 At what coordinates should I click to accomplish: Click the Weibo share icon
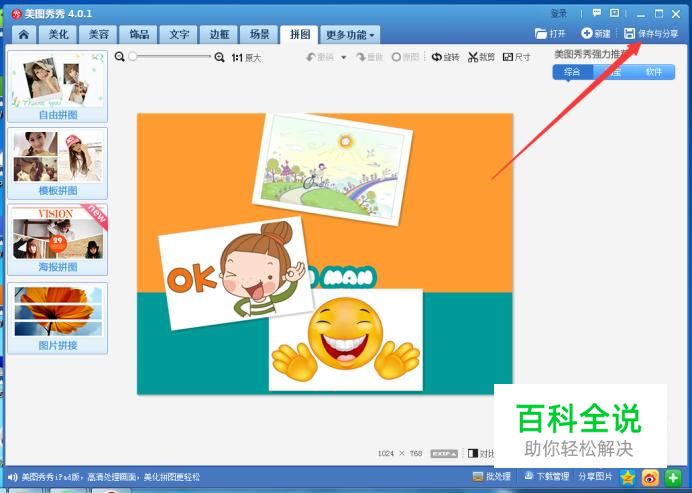[650, 477]
